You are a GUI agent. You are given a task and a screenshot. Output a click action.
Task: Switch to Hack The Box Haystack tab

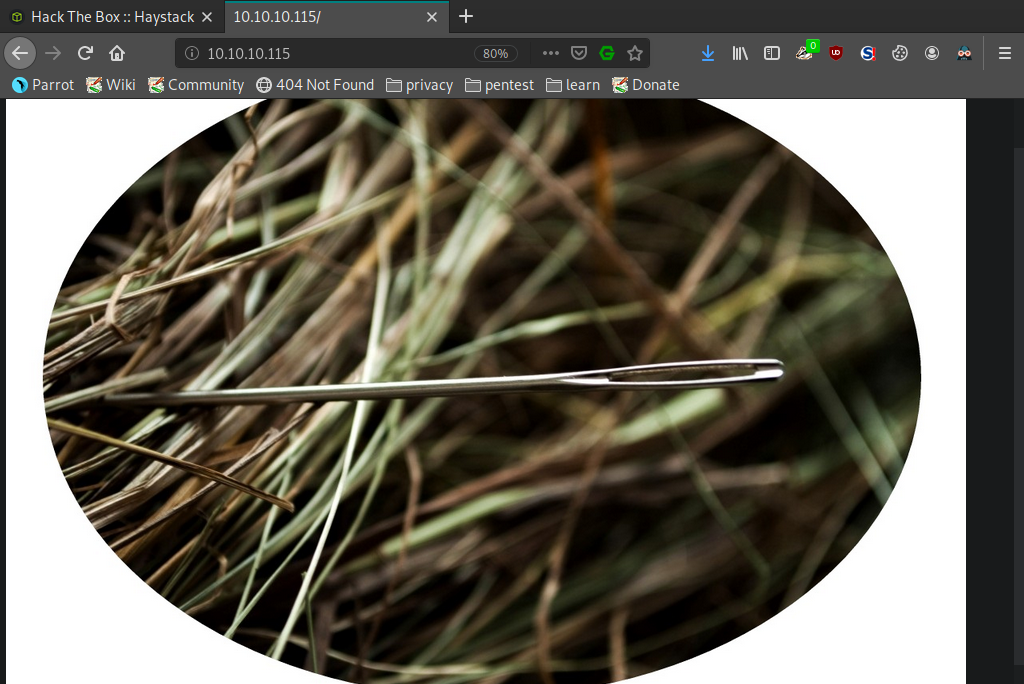coord(112,17)
